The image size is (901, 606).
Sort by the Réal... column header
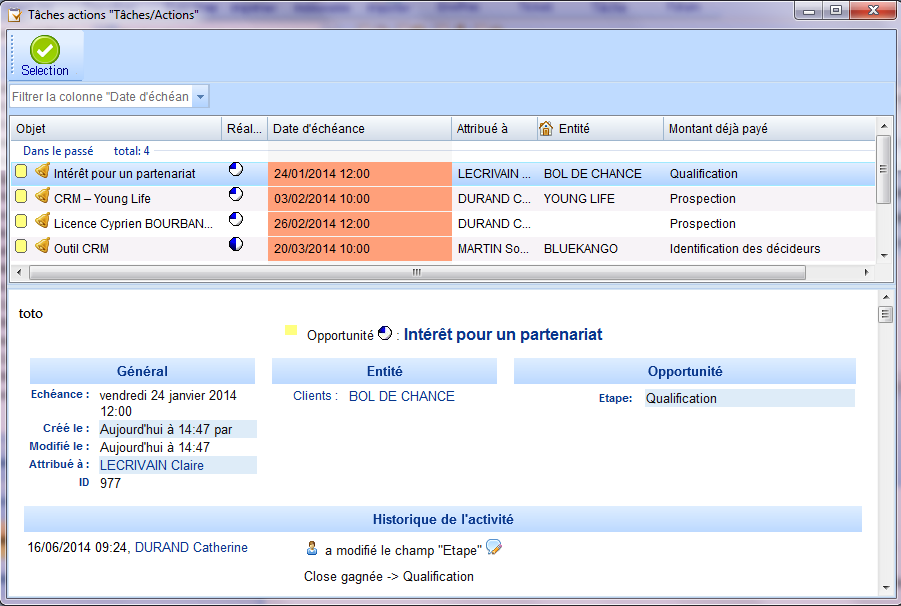pos(244,129)
